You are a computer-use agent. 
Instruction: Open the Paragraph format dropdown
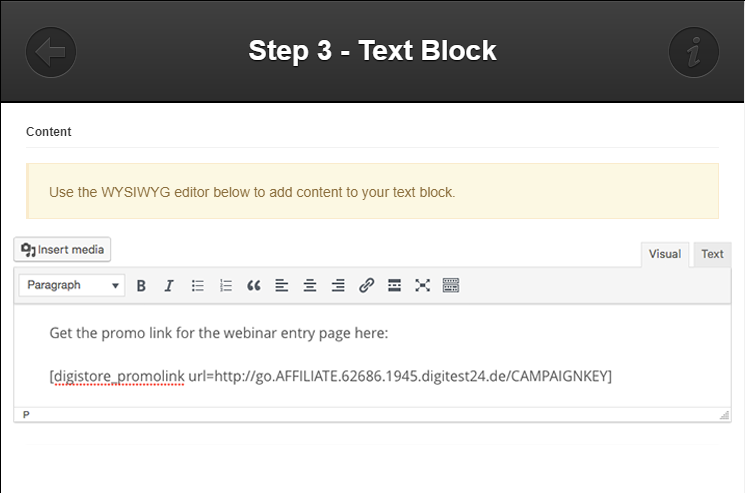73,286
